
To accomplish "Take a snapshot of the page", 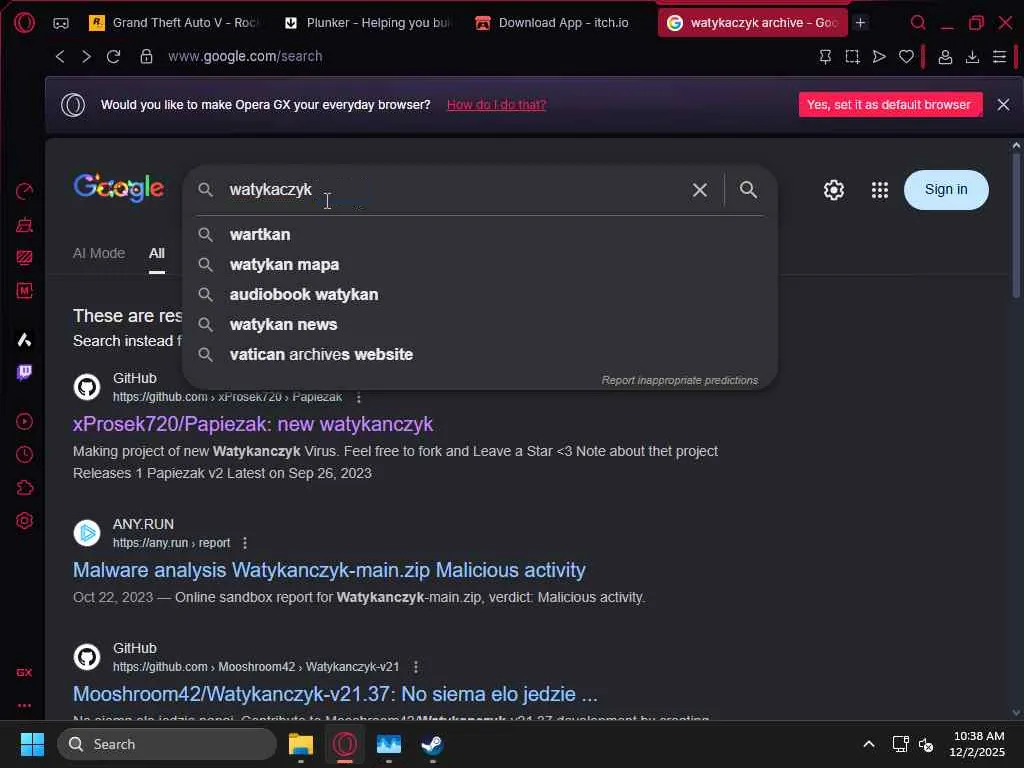I will coord(852,57).
